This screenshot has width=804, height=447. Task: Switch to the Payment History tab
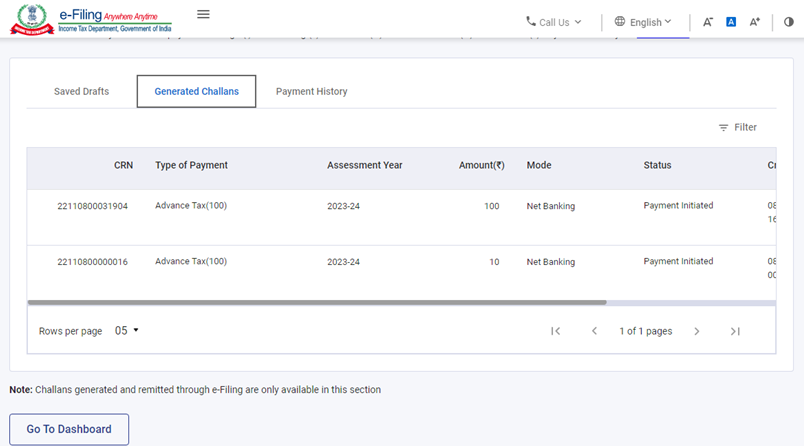tap(311, 91)
